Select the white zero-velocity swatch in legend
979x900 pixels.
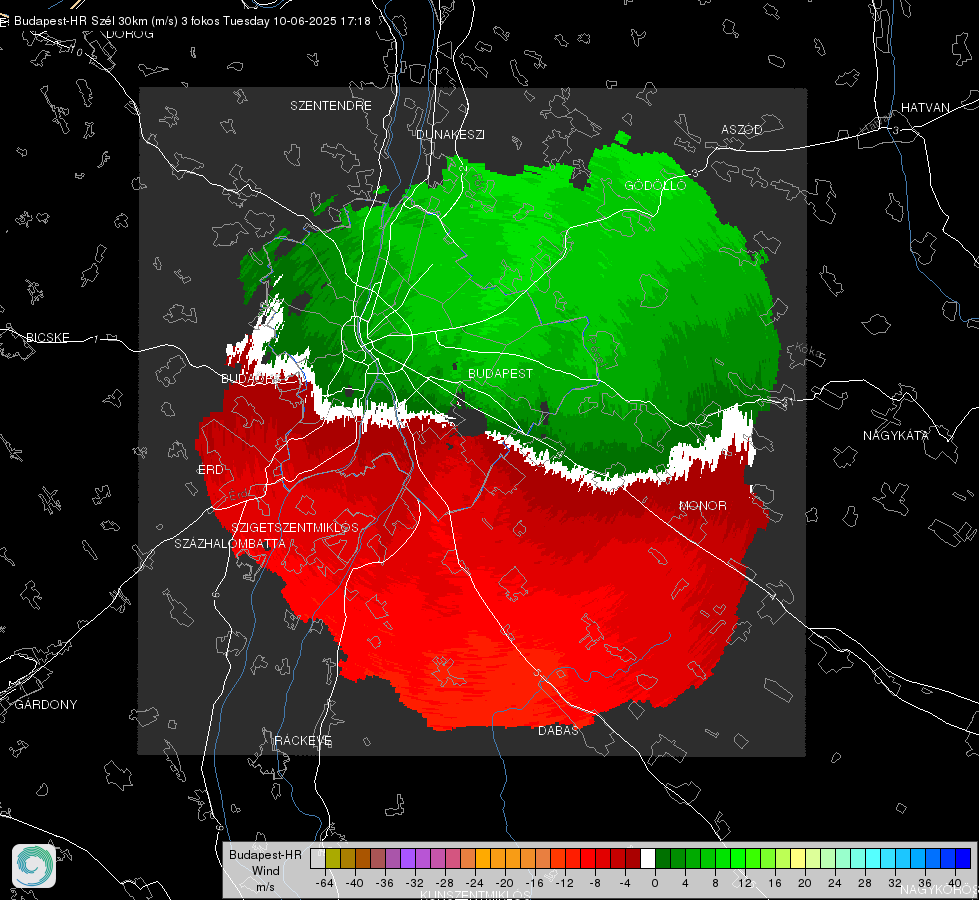[x=648, y=858]
